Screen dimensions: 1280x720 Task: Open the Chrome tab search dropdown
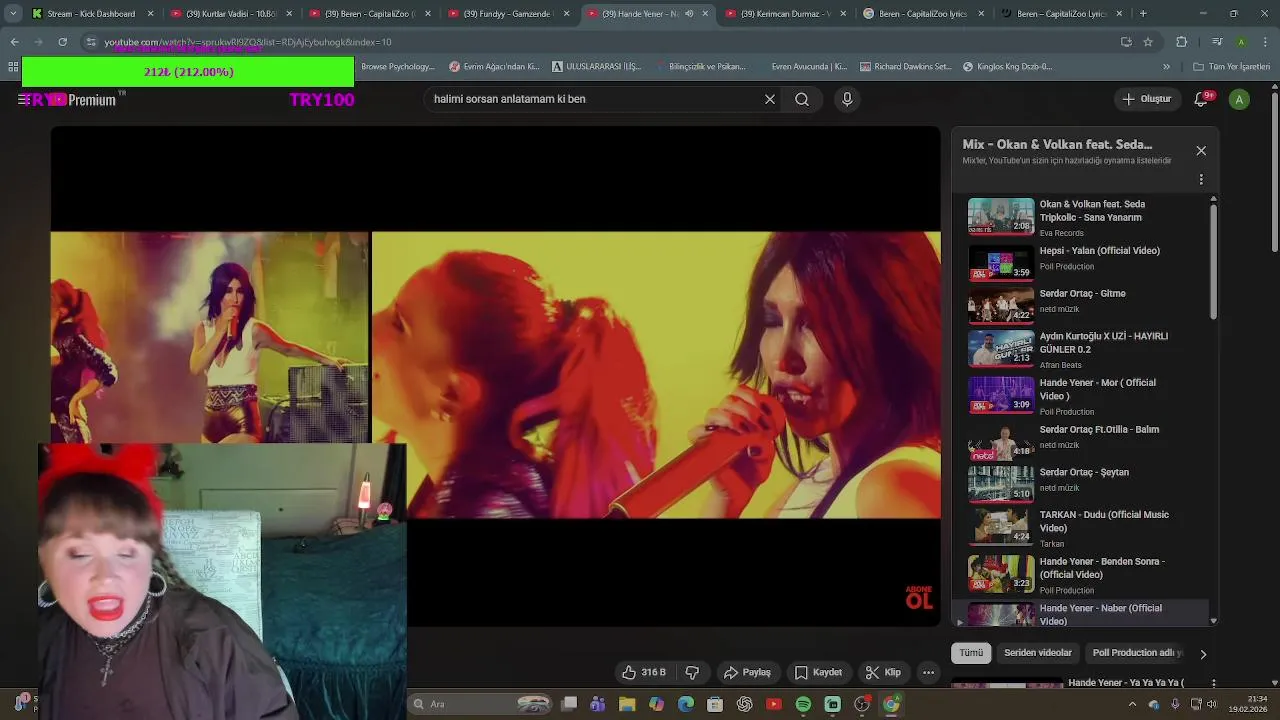(13, 14)
